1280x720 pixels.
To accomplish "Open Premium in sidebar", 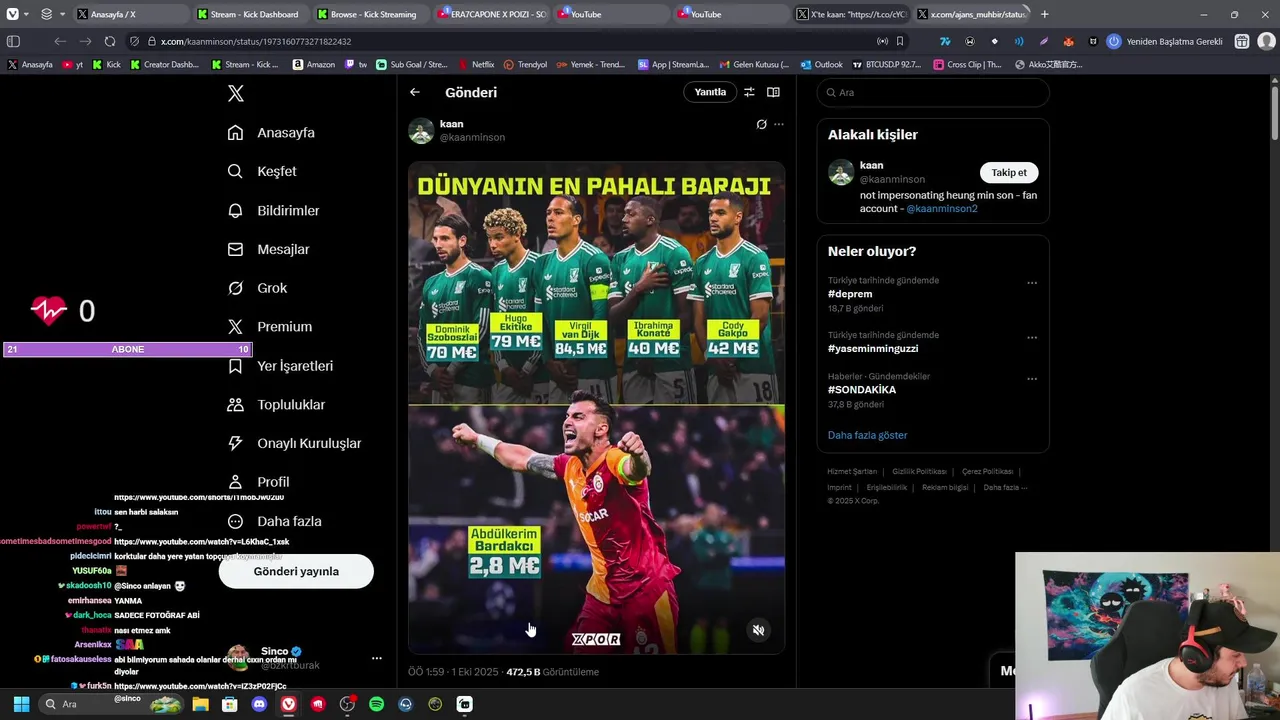I will (x=270, y=327).
